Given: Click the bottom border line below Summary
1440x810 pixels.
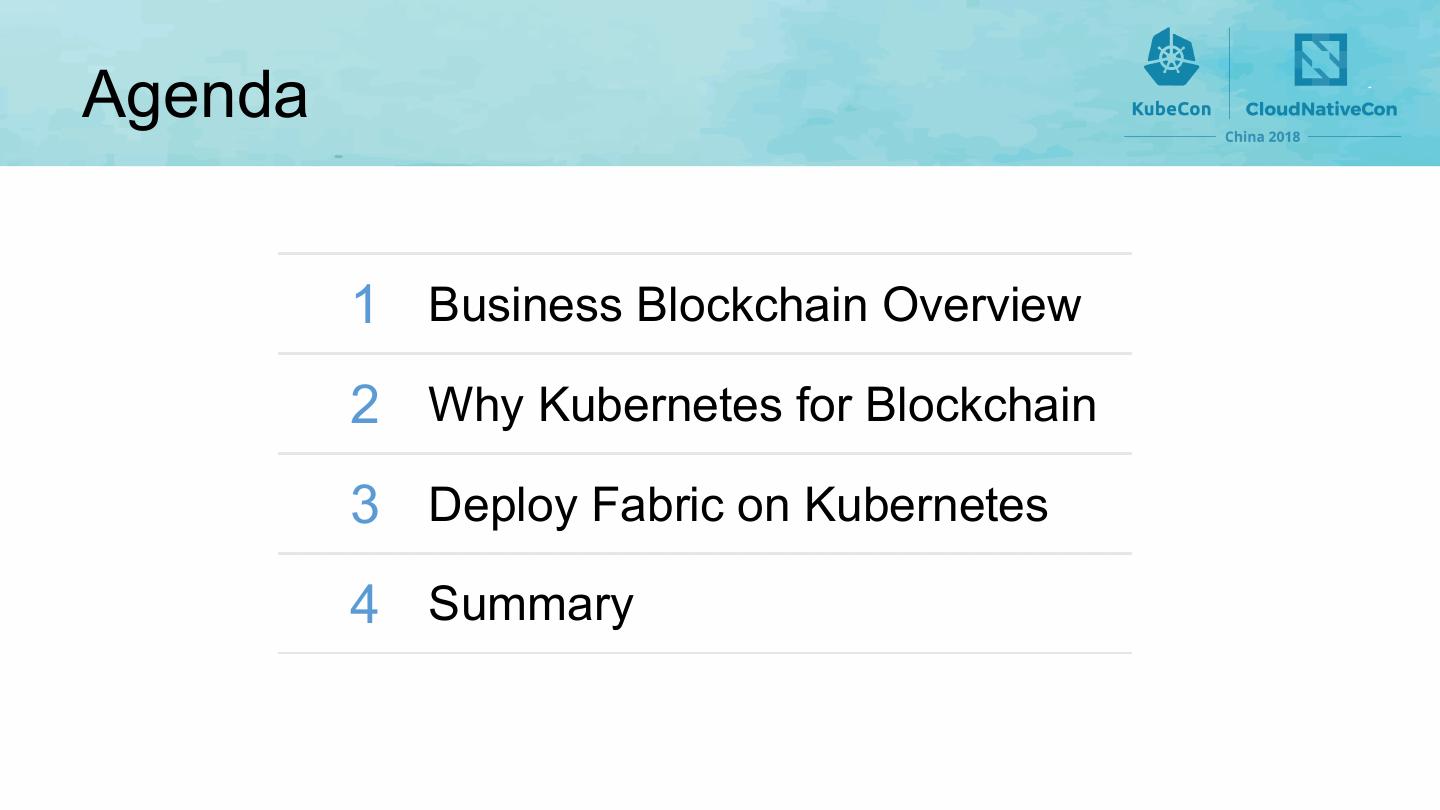Looking at the screenshot, I should tap(704, 653).
